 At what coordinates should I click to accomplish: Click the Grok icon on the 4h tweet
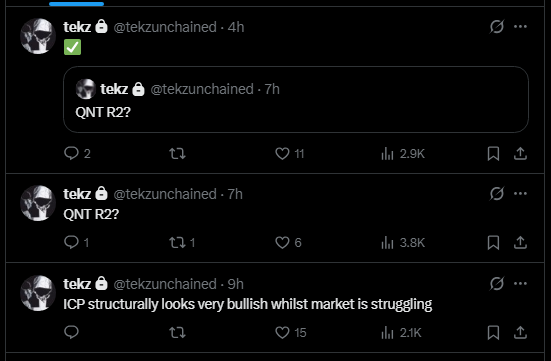[497, 27]
